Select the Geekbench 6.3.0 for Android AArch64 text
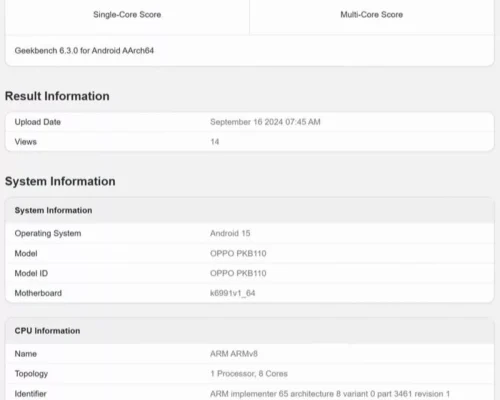500x400 pixels. 84,51
